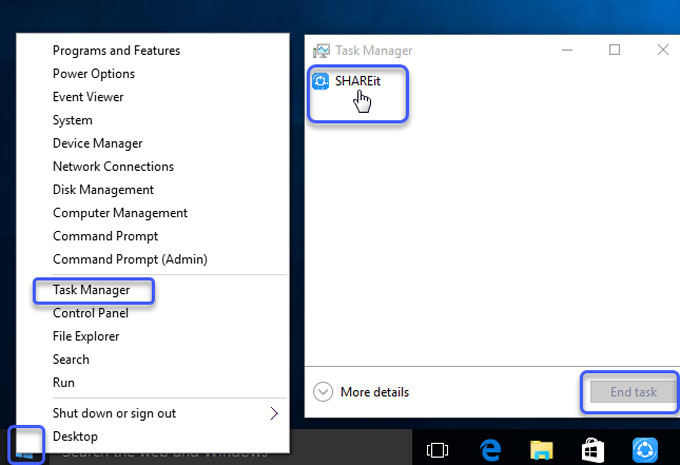Click the SHAREit app icon in Task Manager
This screenshot has width=680, height=465.
pos(320,81)
